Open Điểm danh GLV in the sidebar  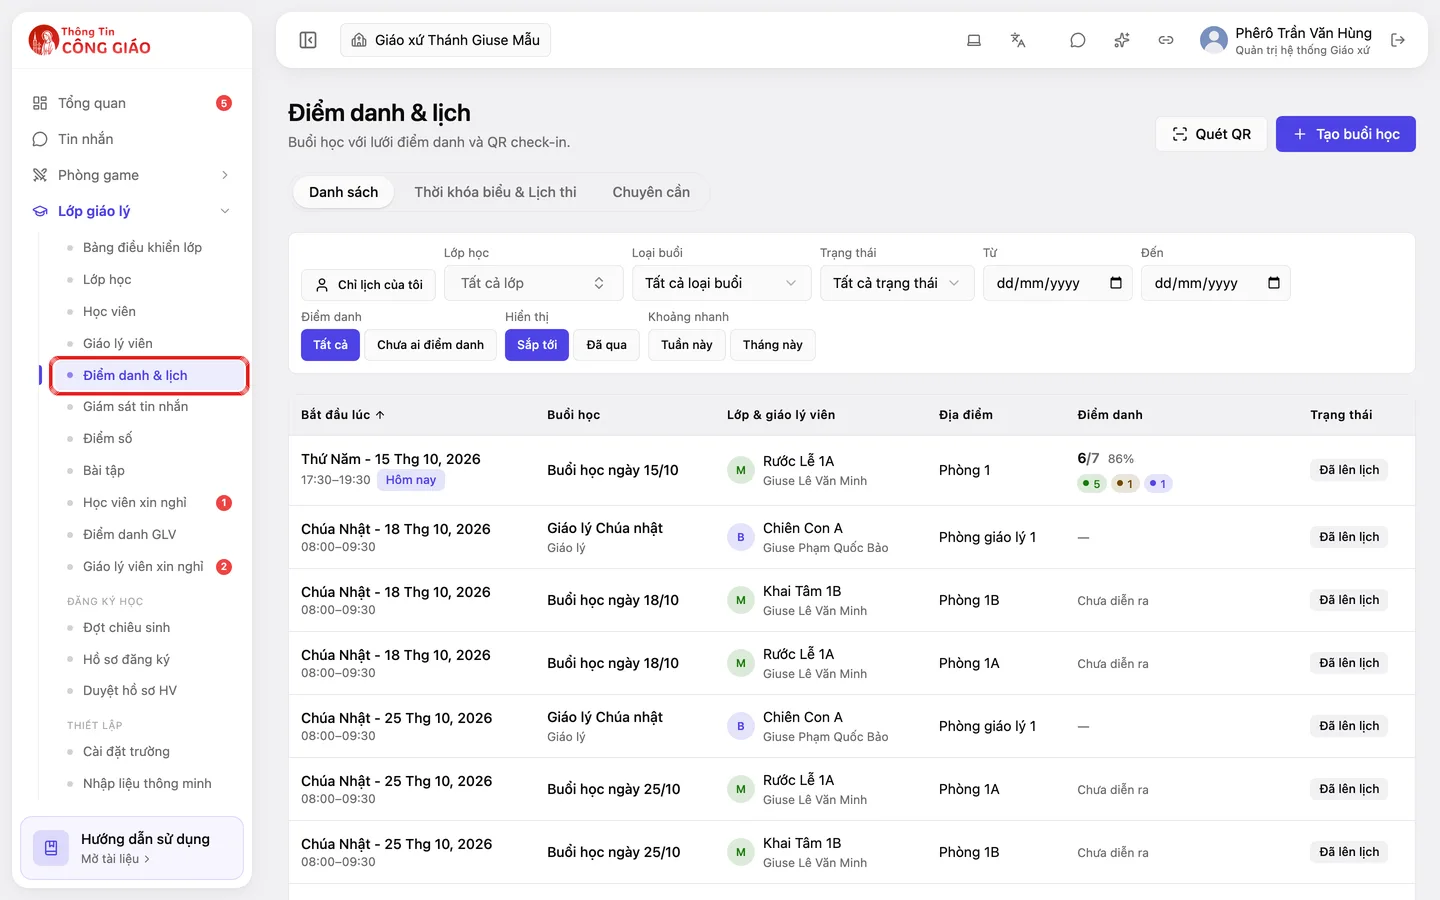click(x=149, y=534)
